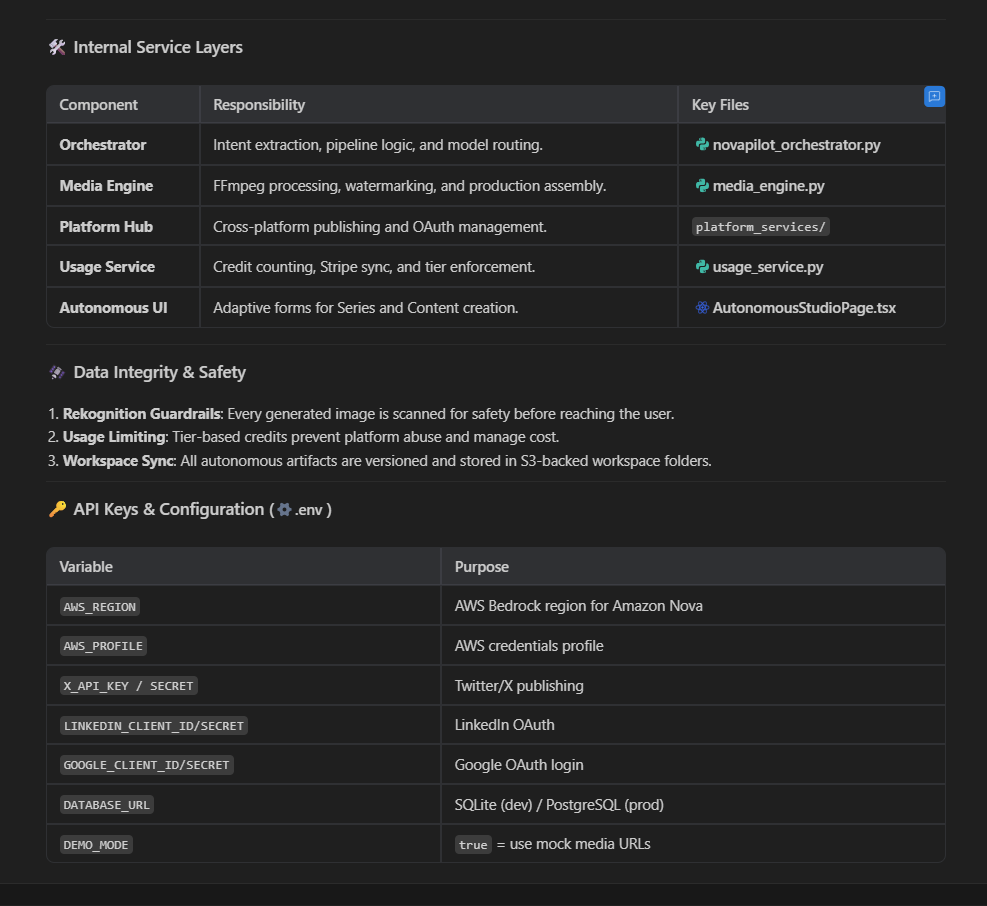Click the Python icon beside novapilot_orchestrator.py

click(702, 145)
